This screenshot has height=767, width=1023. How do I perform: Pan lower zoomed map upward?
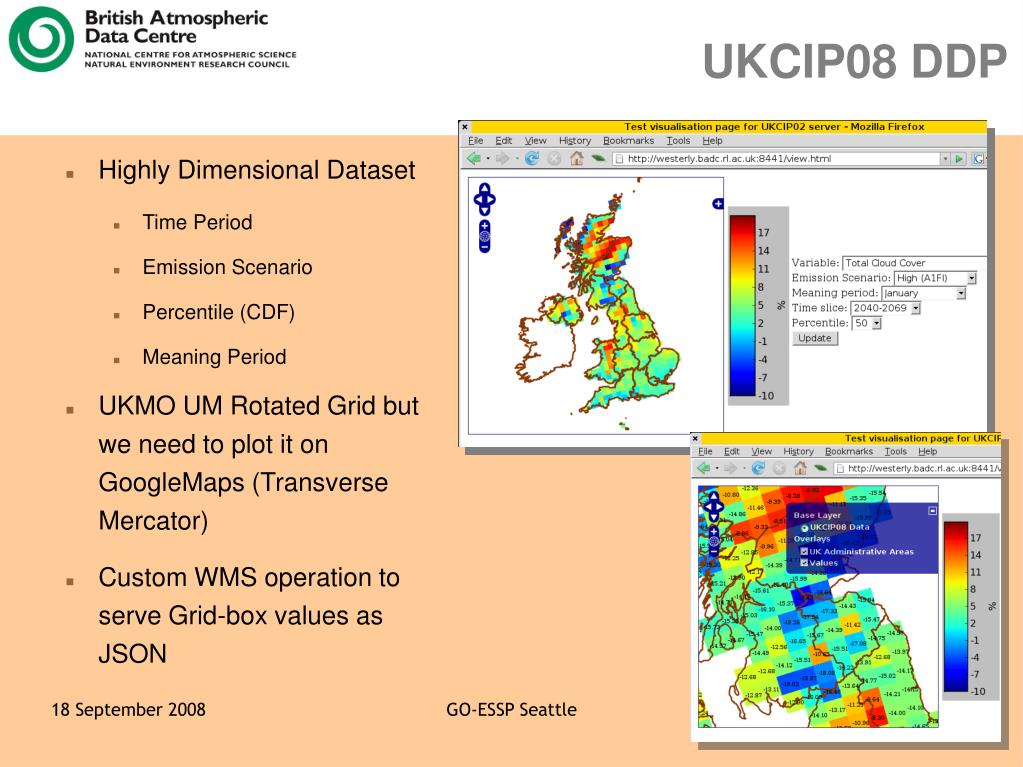tap(714, 496)
